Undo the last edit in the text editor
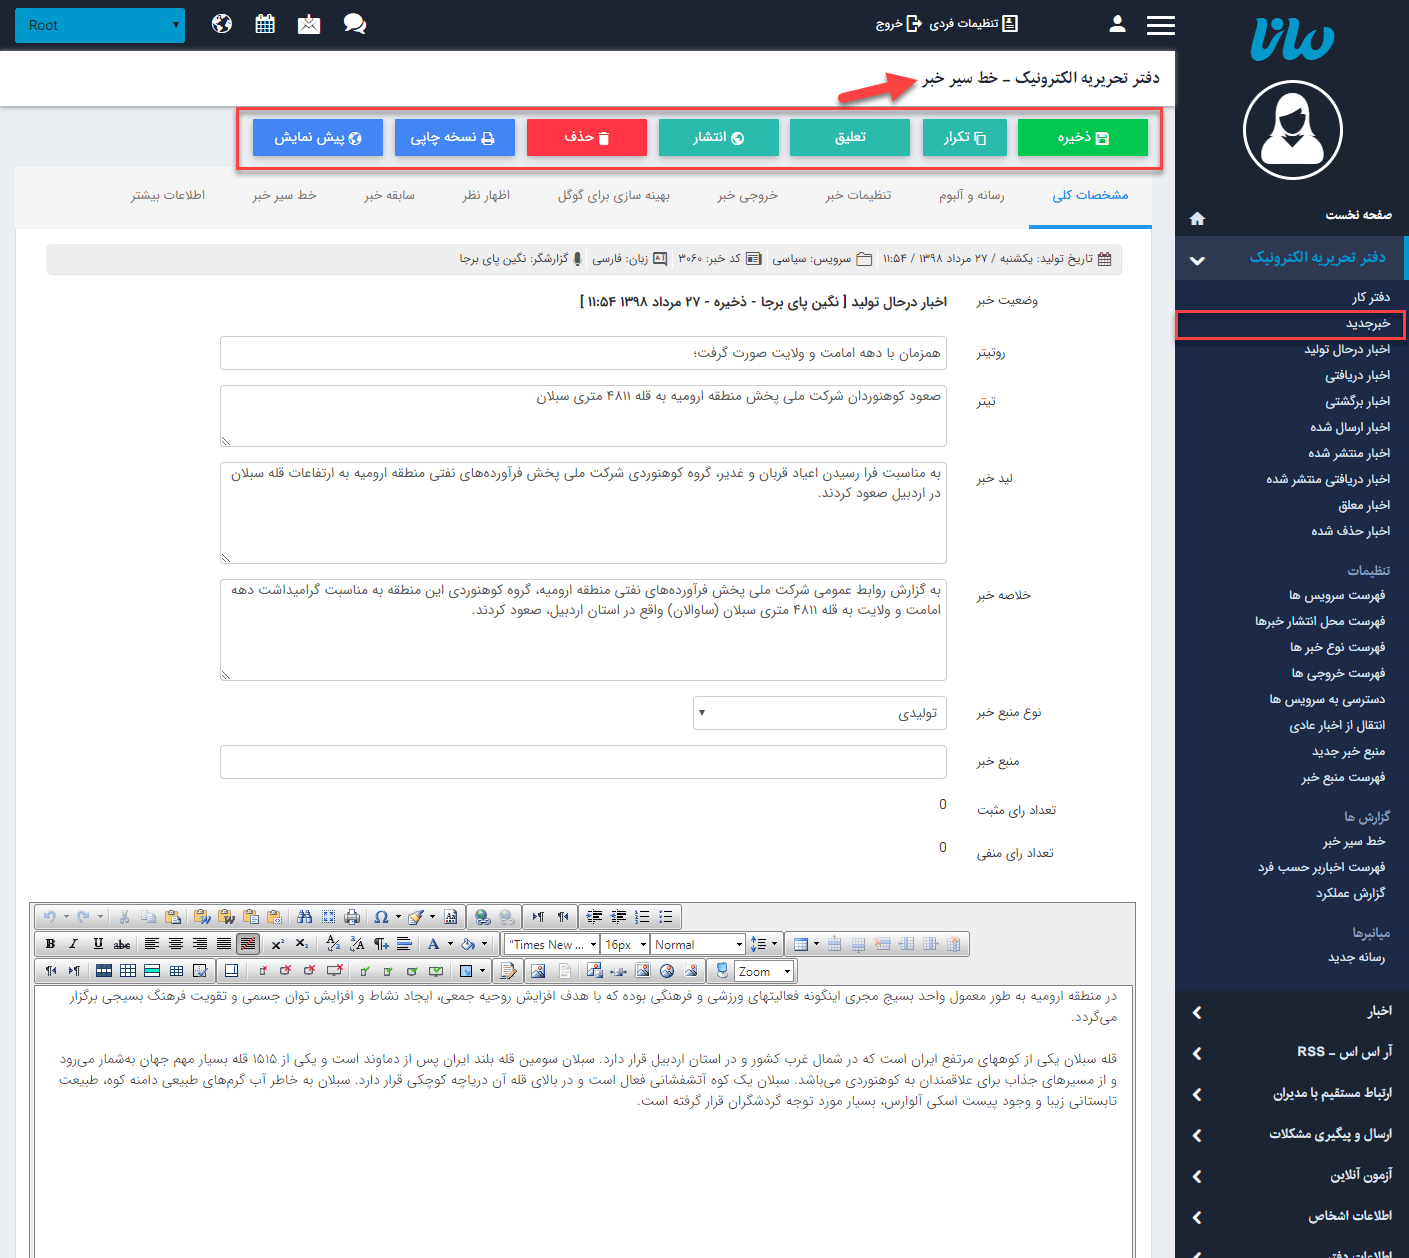This screenshot has width=1409, height=1258. 48,917
